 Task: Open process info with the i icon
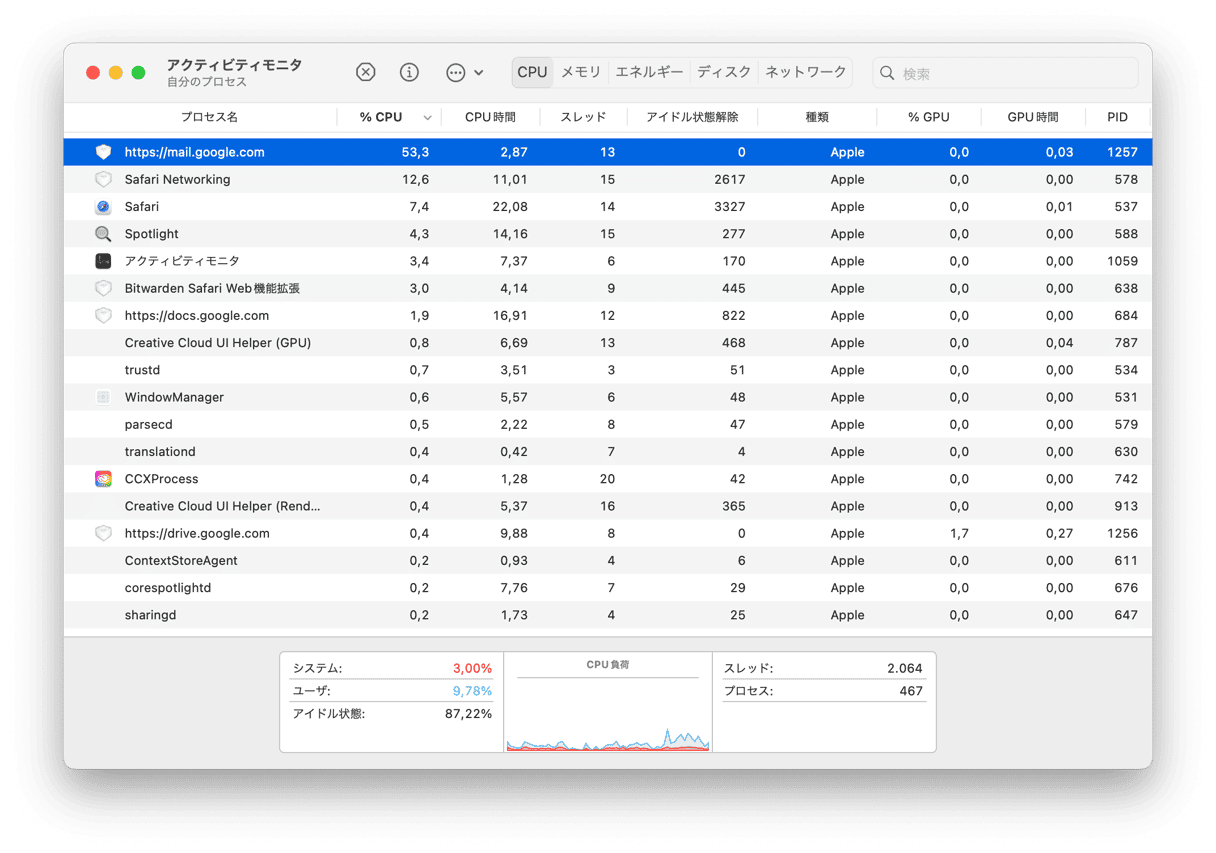point(409,72)
